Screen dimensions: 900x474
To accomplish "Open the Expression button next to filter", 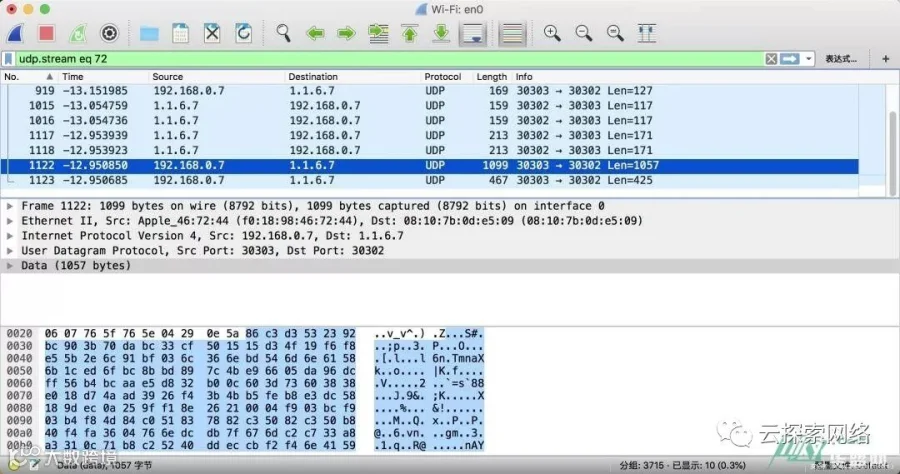I will point(841,59).
